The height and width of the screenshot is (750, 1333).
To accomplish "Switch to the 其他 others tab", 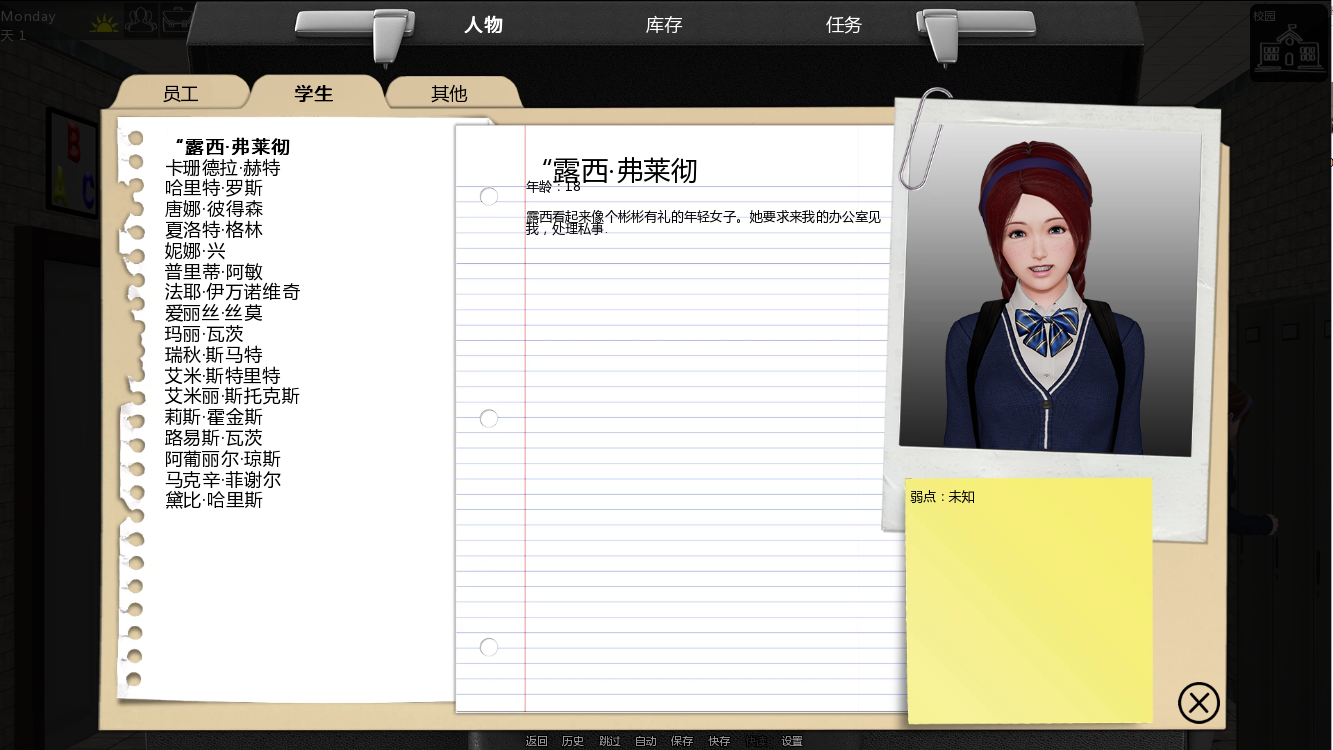I will 449,94.
